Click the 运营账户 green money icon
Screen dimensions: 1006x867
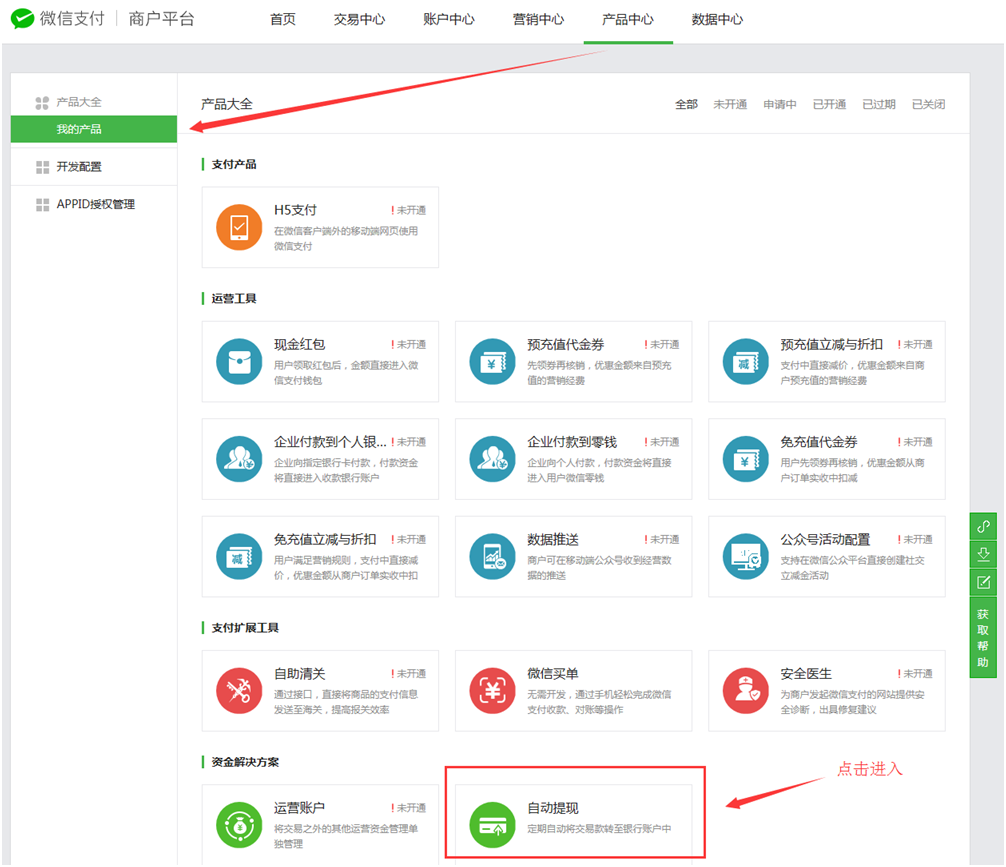pyautogui.click(x=239, y=825)
